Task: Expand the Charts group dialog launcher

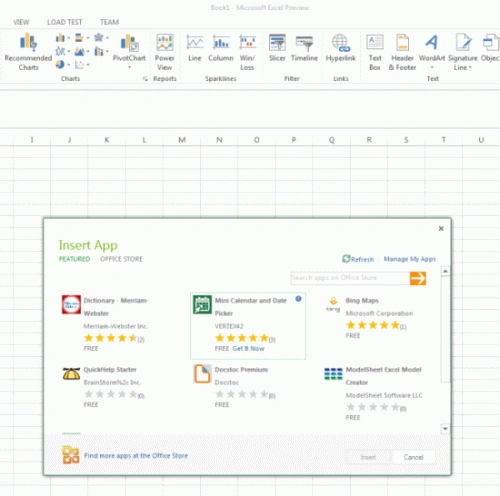Action: pos(145,79)
